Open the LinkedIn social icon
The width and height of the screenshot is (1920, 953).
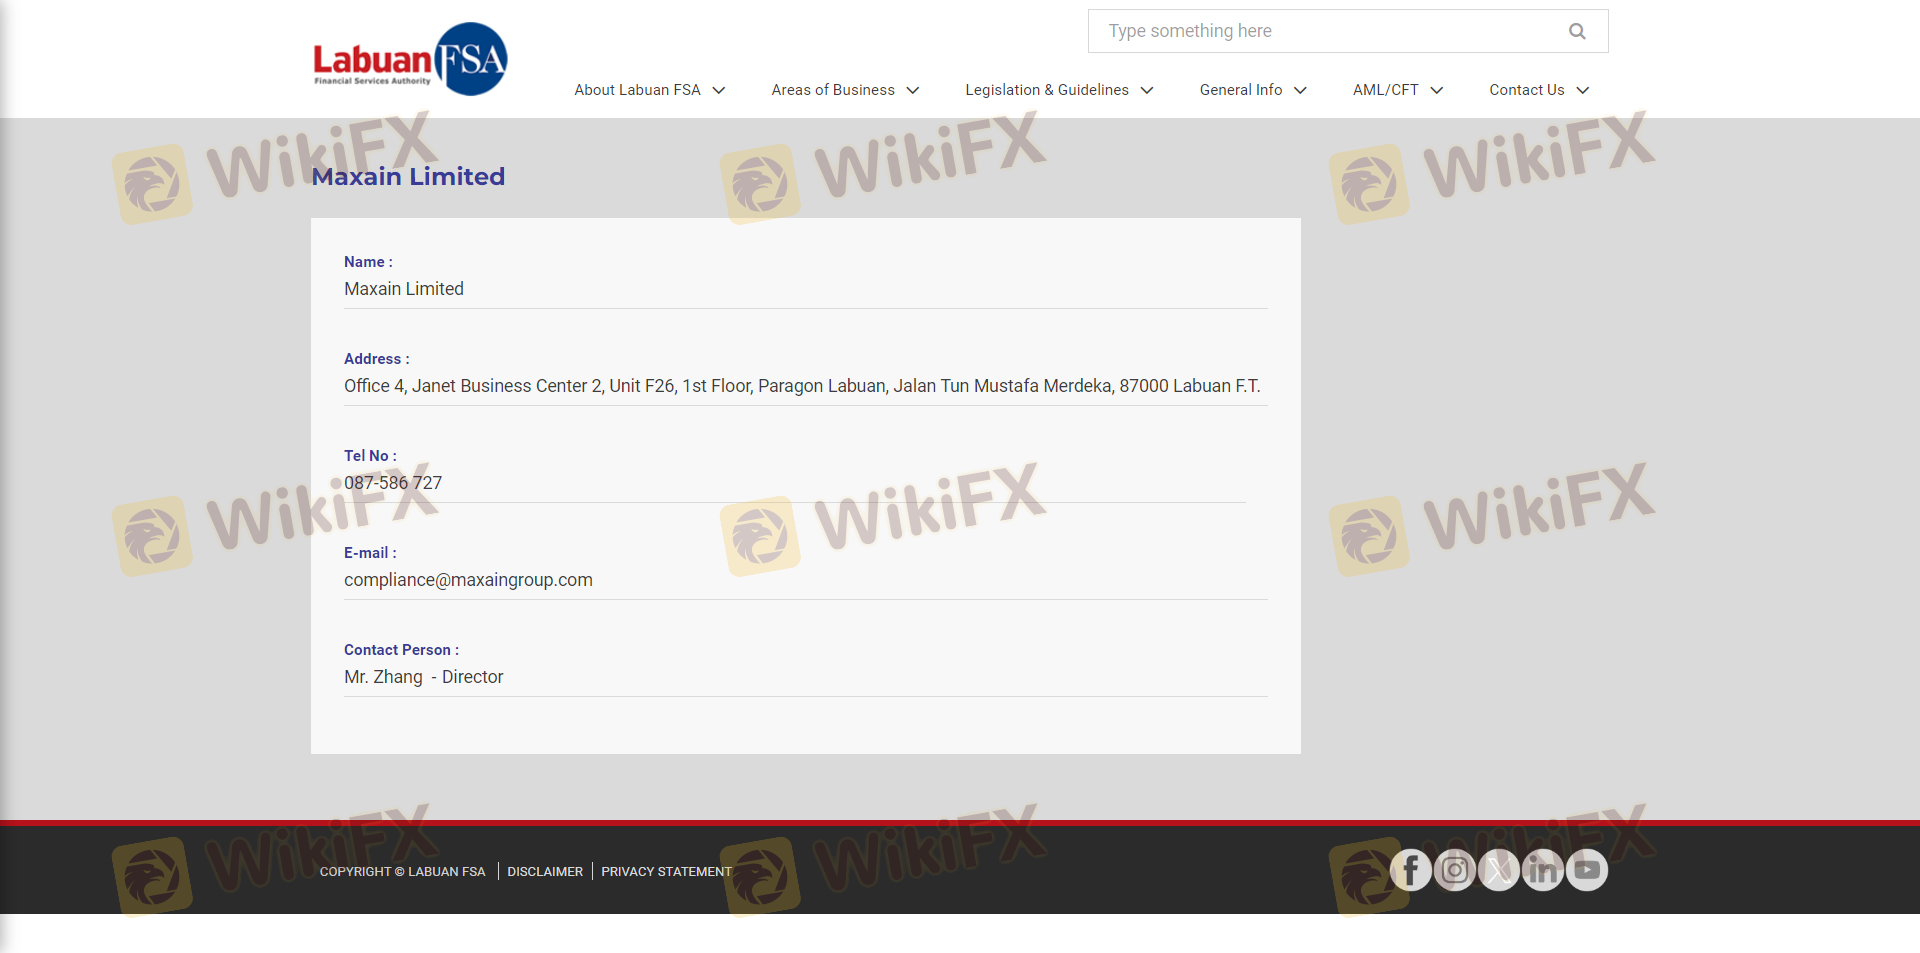(1543, 870)
